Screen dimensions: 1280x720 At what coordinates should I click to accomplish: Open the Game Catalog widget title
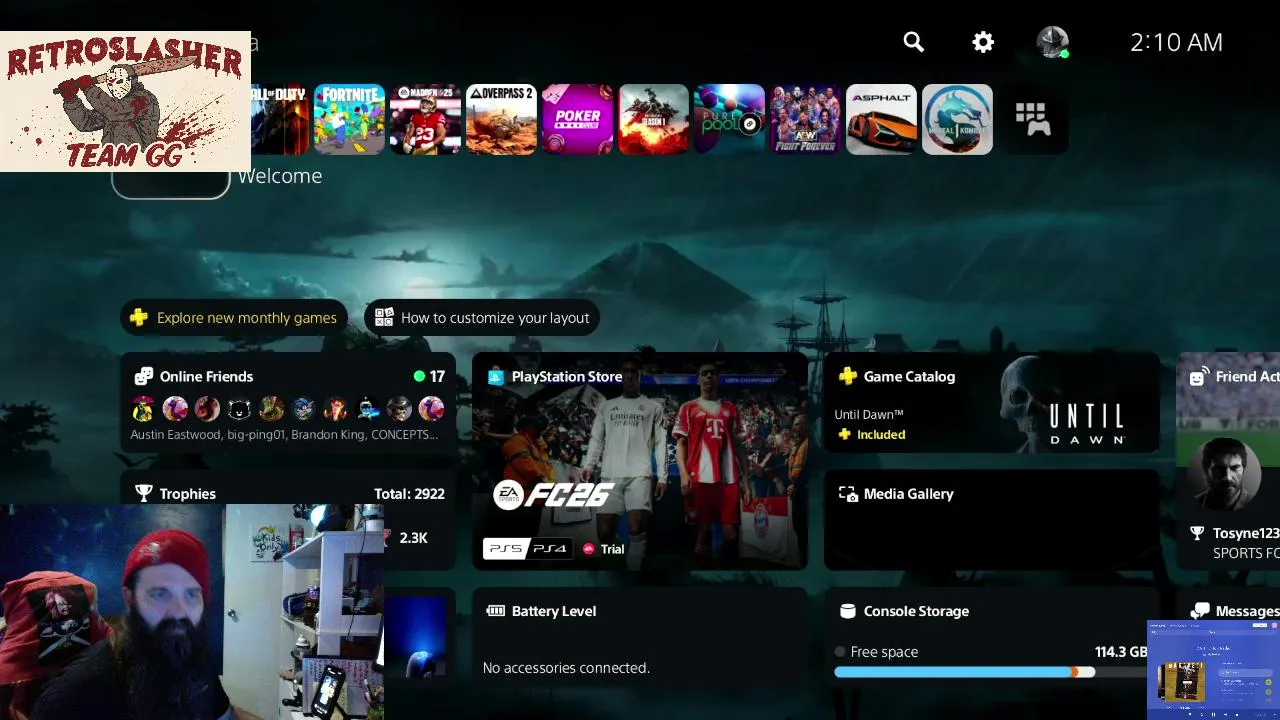click(909, 377)
